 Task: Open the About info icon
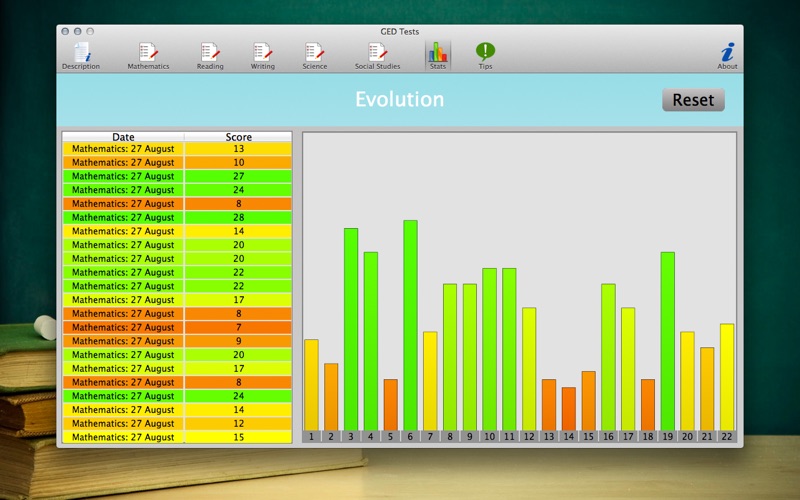pyautogui.click(x=727, y=56)
